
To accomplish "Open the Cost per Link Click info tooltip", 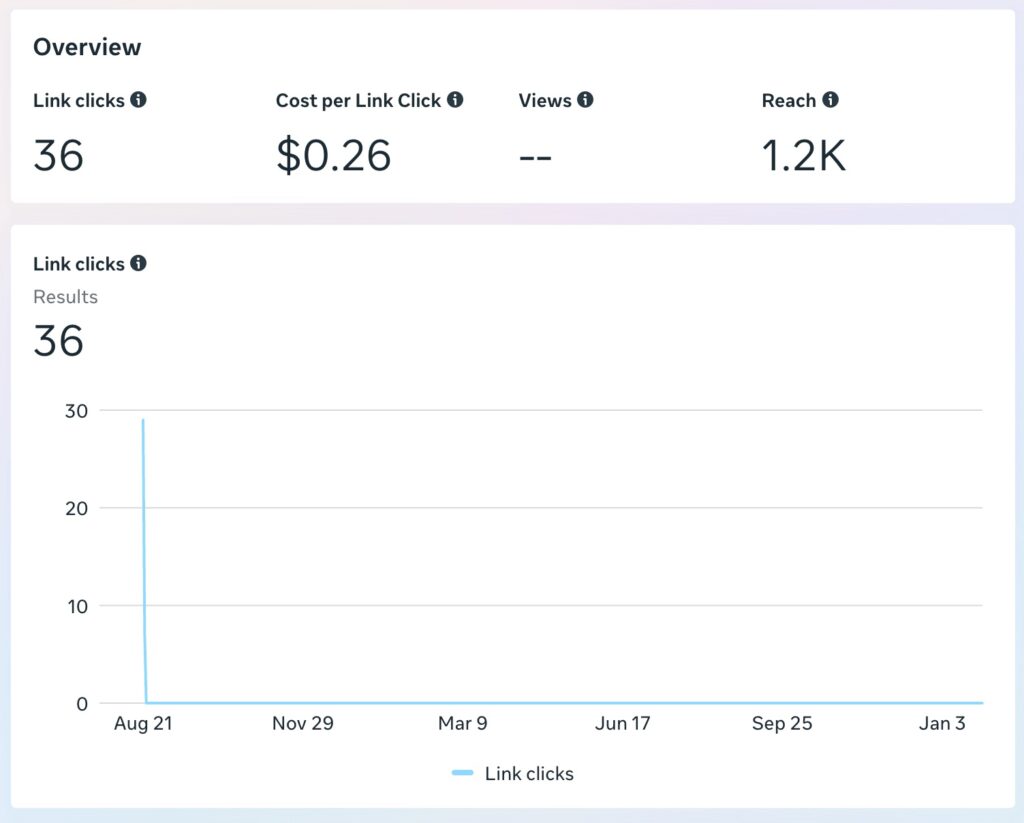I will pos(455,100).
